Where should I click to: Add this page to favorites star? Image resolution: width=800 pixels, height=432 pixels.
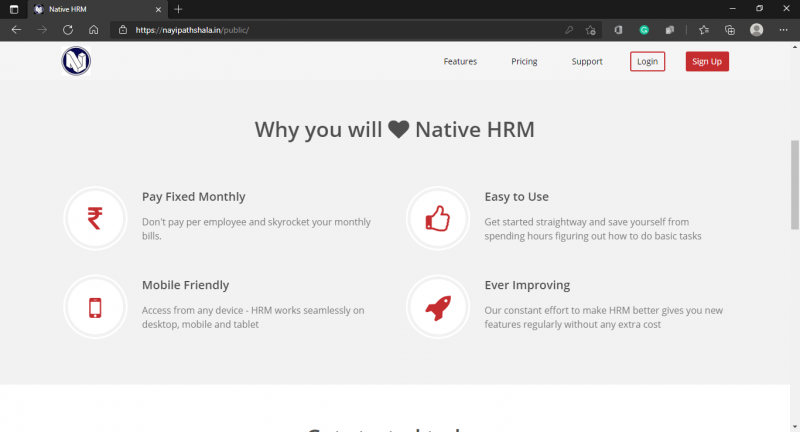(x=591, y=30)
